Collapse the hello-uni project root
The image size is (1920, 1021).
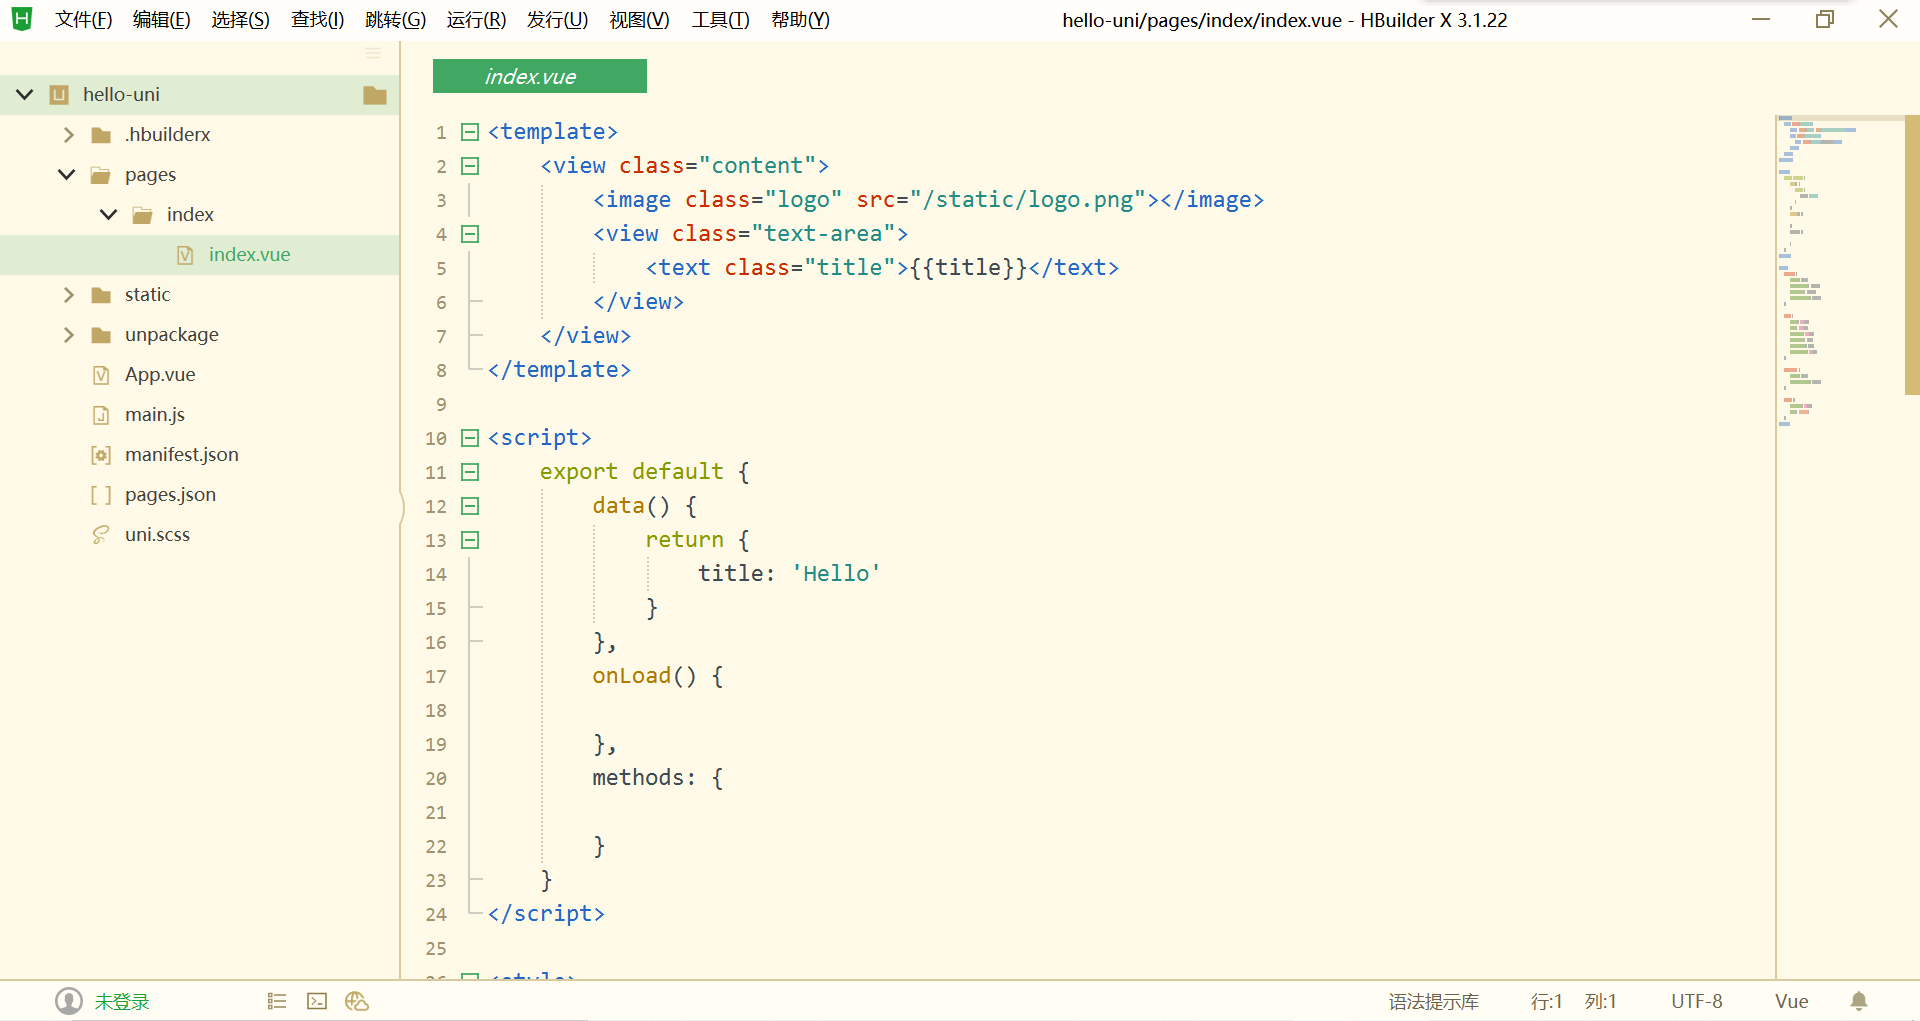pyautogui.click(x=25, y=95)
